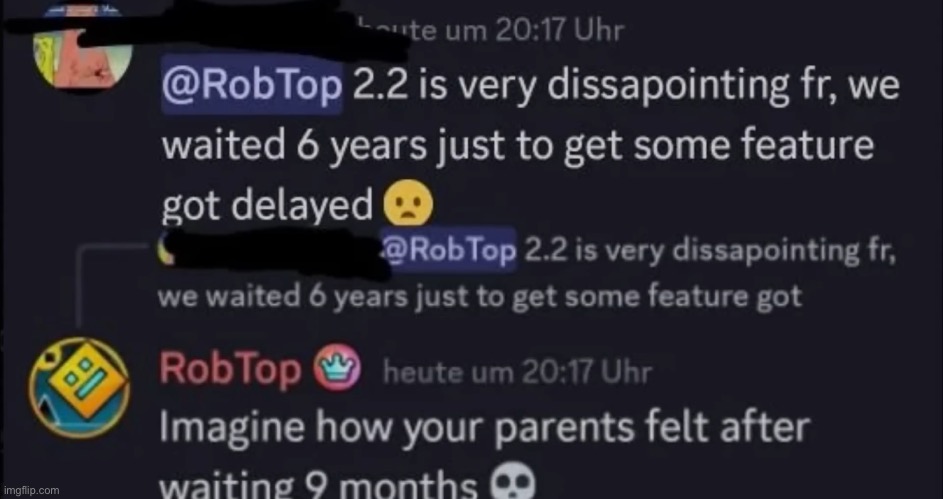Click the imgflip.com watermark

click(x=31, y=491)
